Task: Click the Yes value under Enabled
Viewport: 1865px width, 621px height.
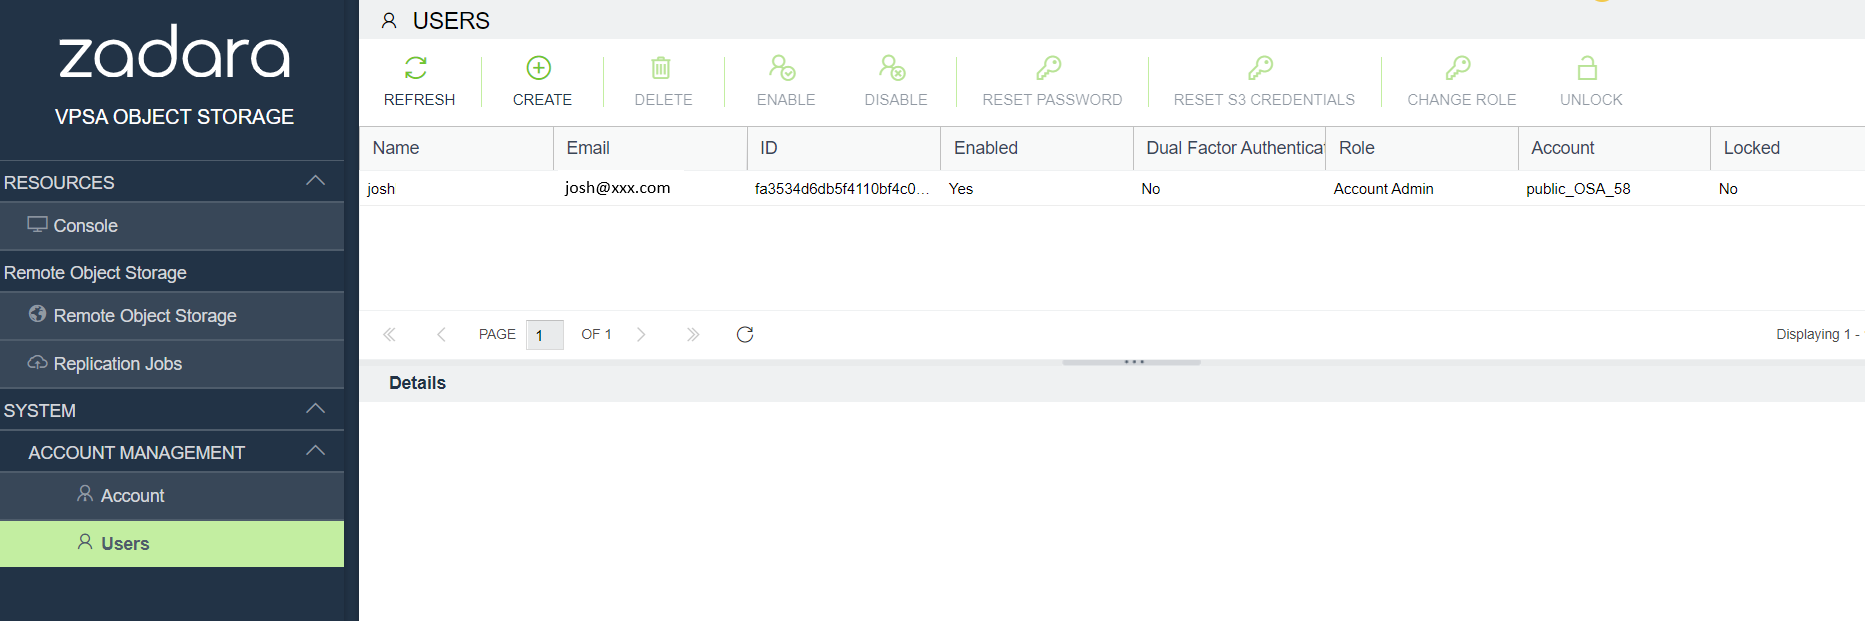Action: 961,189
